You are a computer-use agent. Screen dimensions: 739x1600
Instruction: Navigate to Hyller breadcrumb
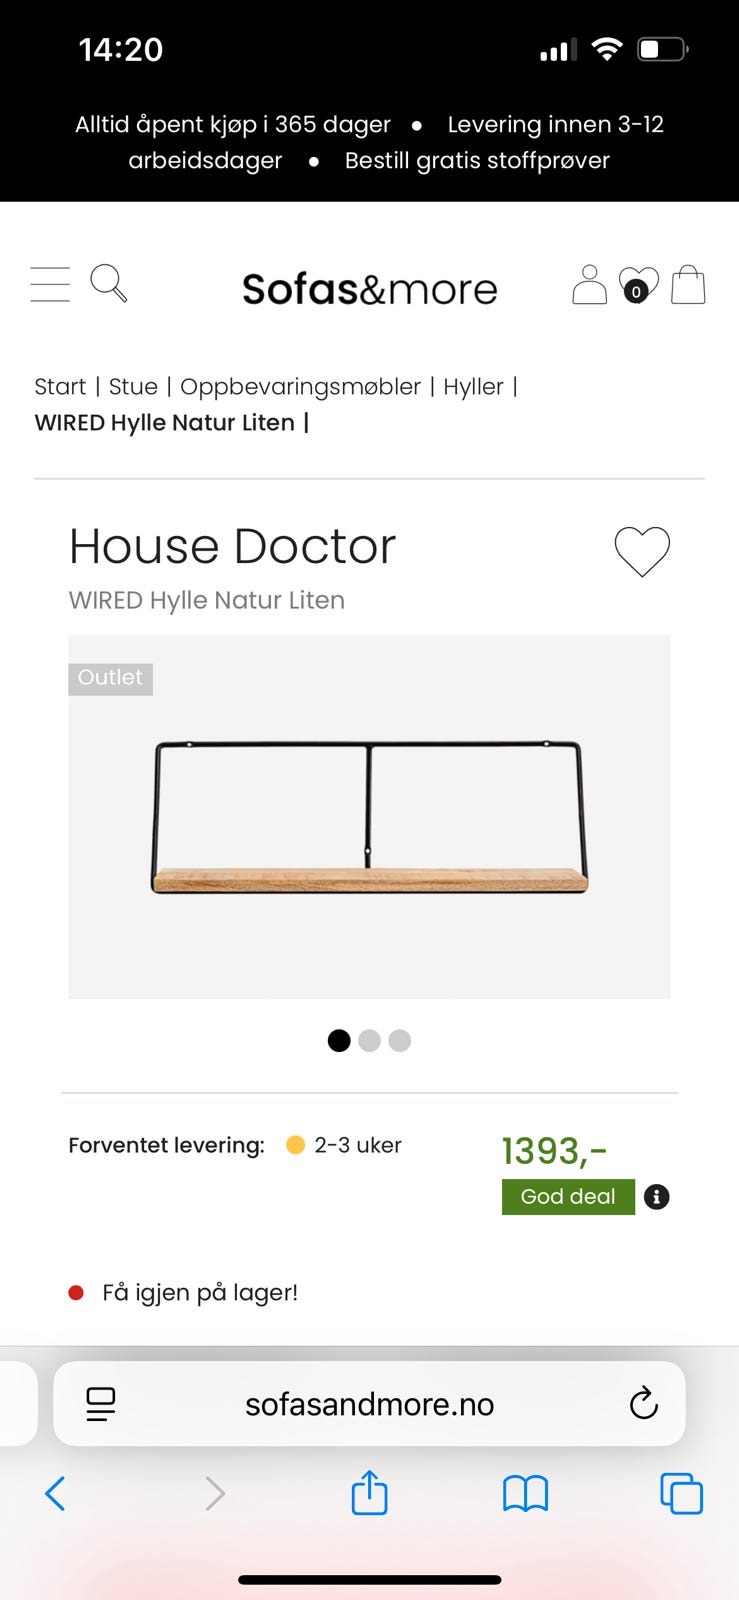(x=473, y=387)
